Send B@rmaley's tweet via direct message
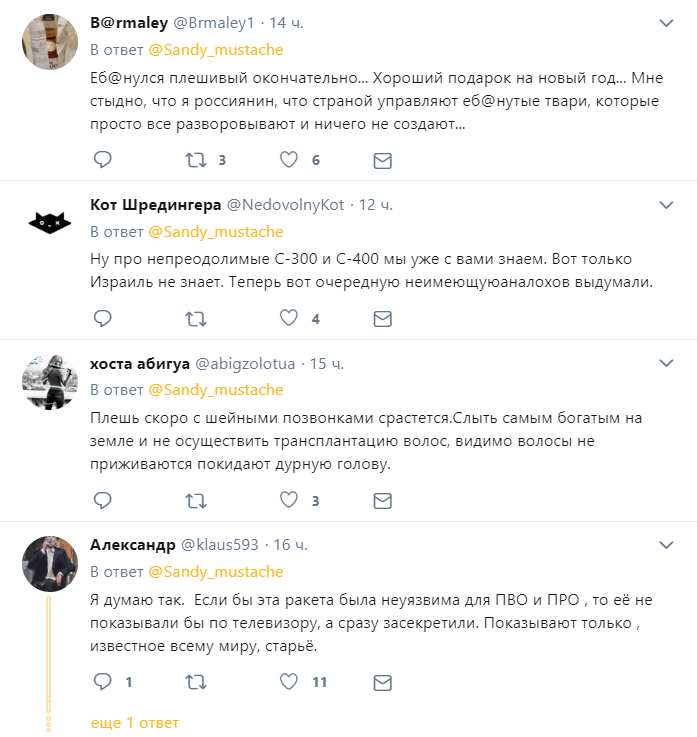Viewport: 697px width, 737px height. pos(381,160)
